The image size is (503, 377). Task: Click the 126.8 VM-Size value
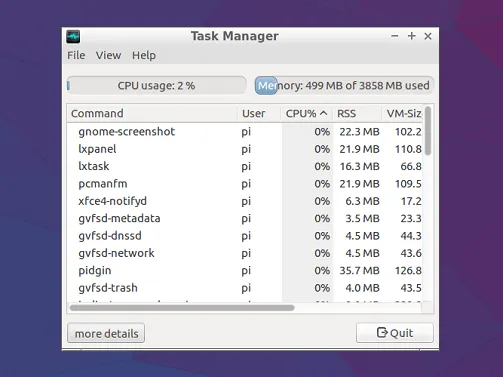[x=408, y=271]
